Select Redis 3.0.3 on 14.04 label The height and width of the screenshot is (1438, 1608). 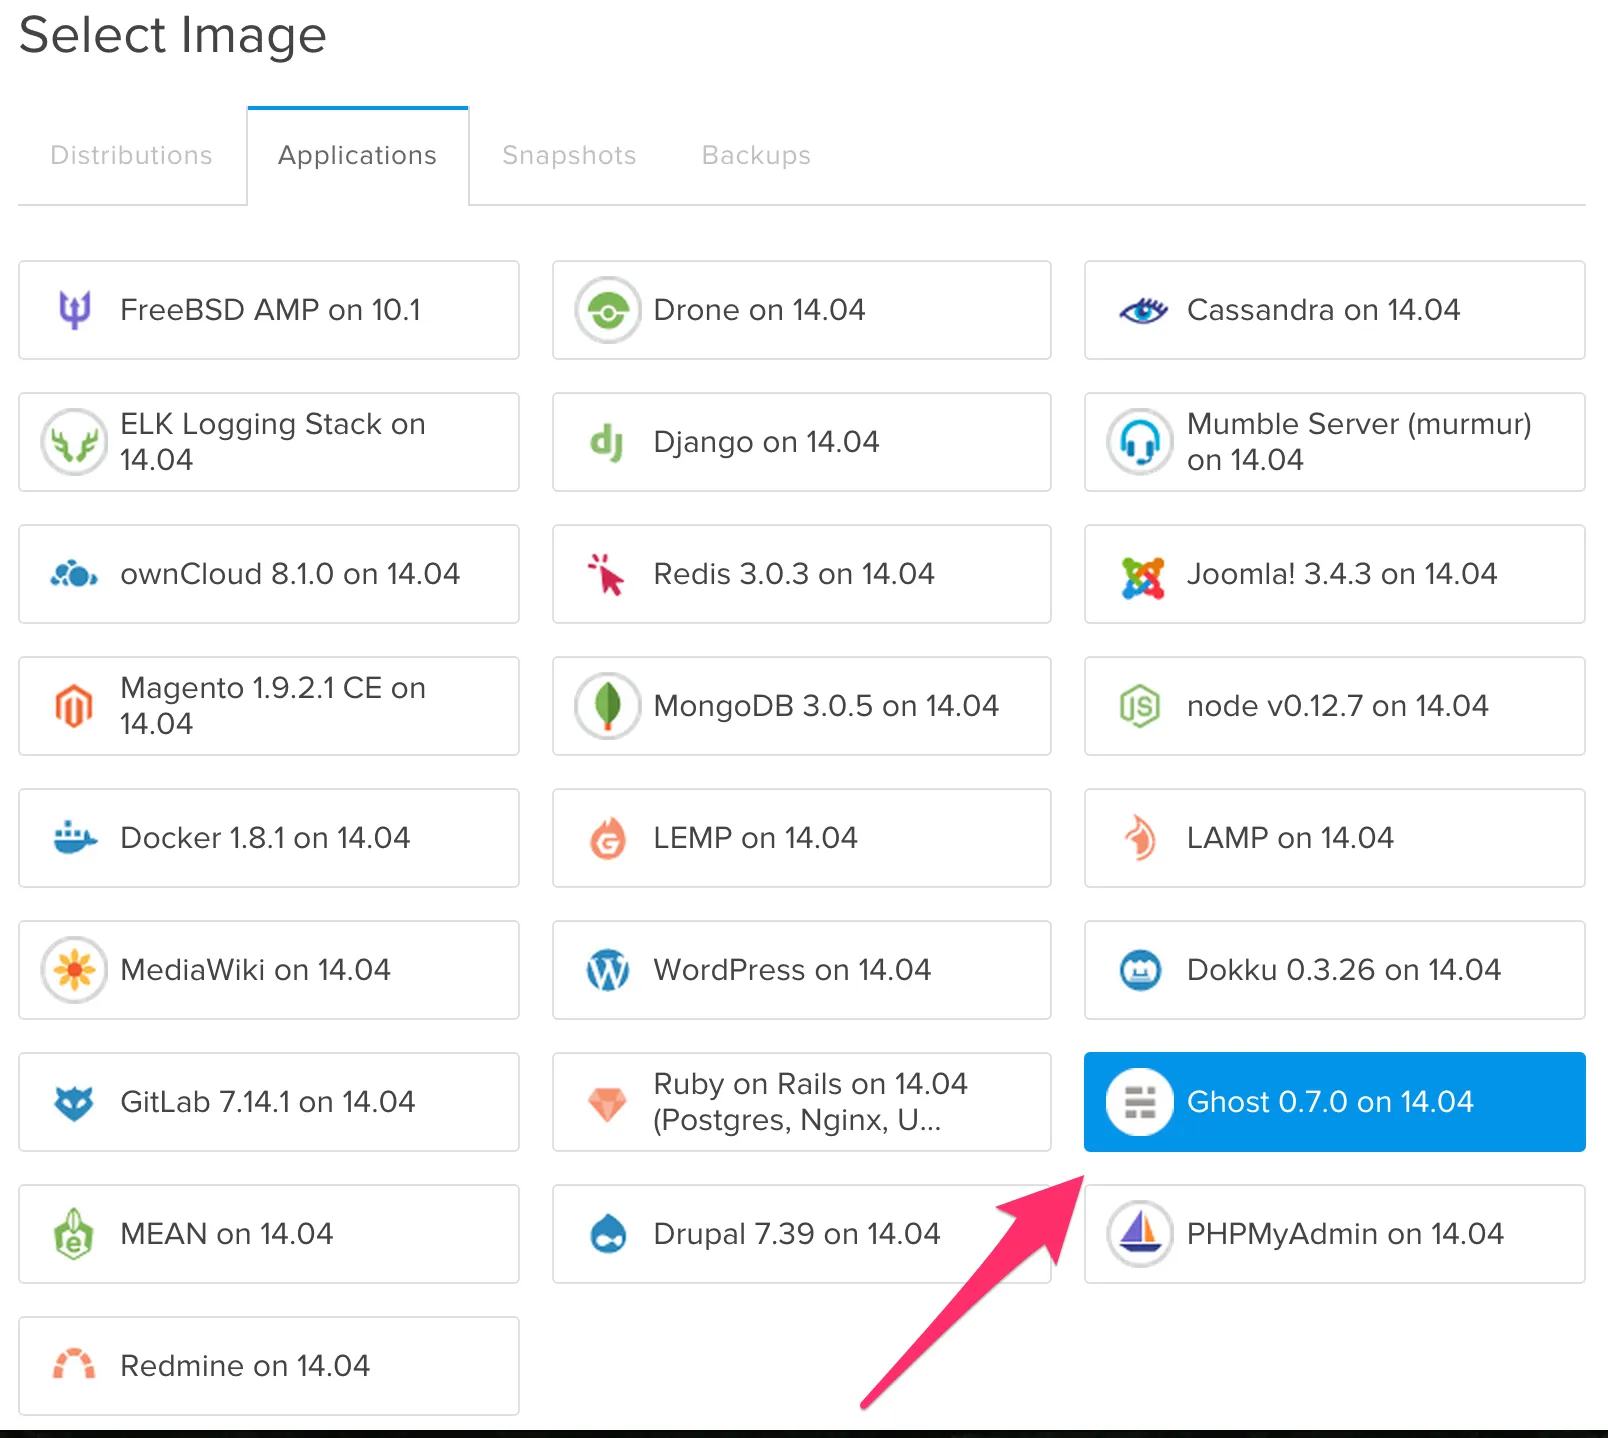coord(794,574)
